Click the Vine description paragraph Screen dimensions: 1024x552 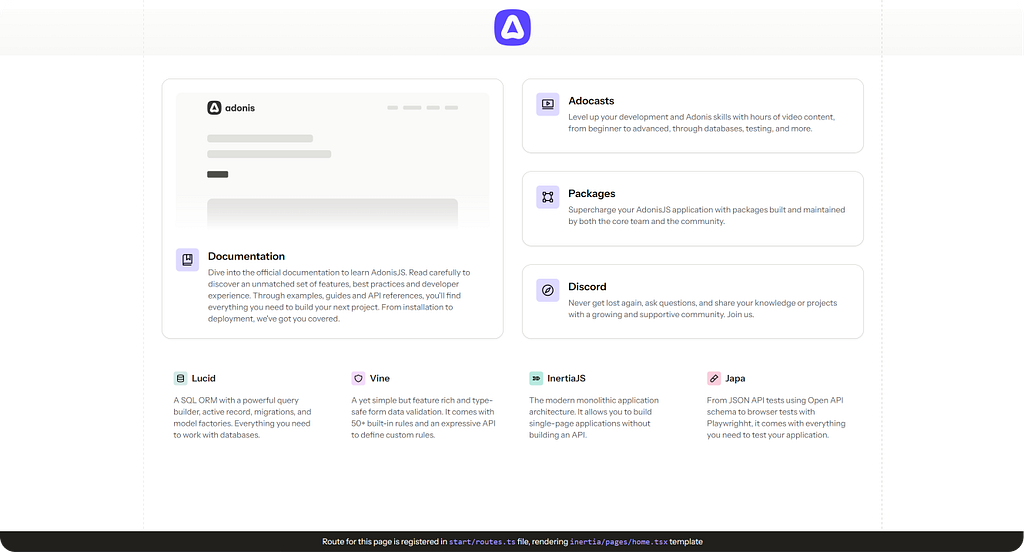423,417
